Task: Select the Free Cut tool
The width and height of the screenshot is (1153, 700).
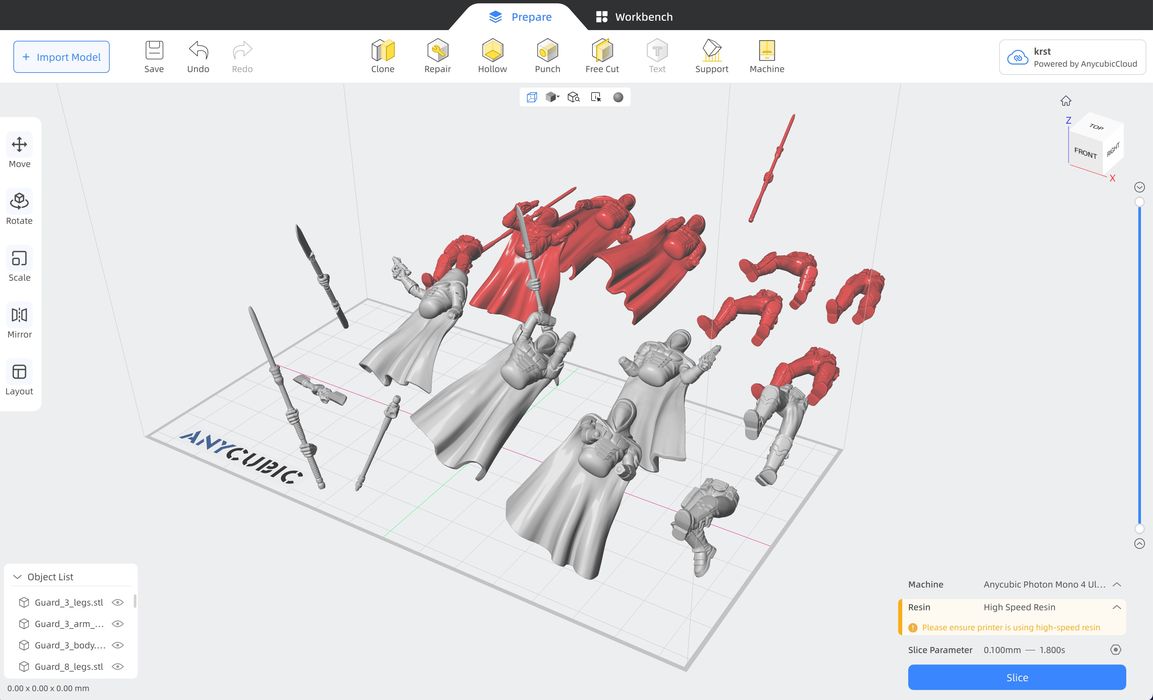Action: pyautogui.click(x=602, y=56)
